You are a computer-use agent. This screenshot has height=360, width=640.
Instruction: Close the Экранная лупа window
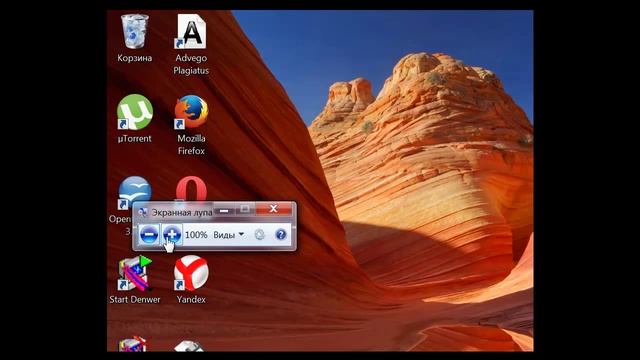coord(273,209)
